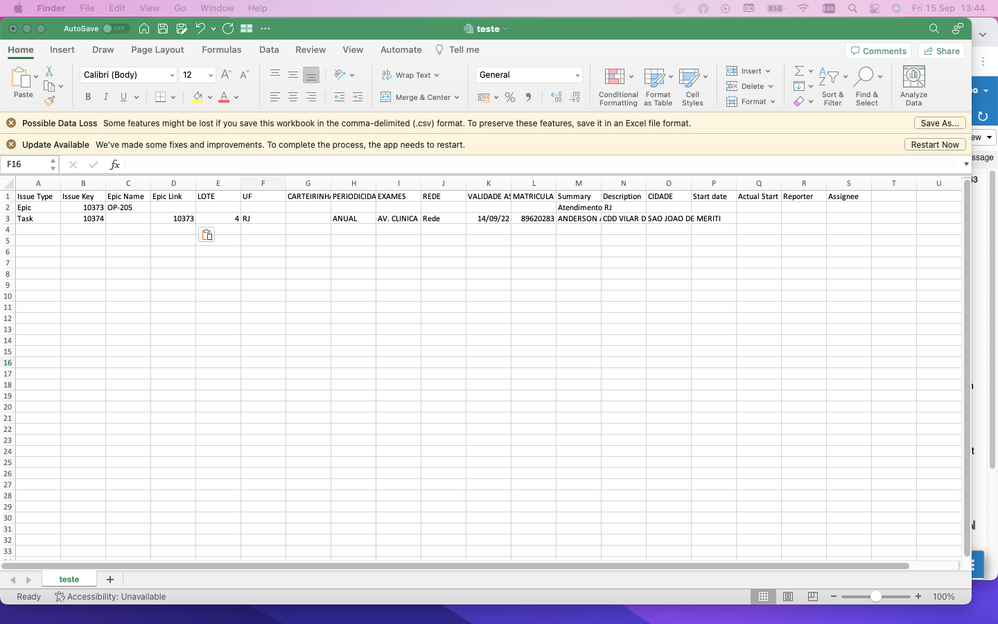998x624 pixels.
Task: Apply cell borders icon
Action: point(160,97)
